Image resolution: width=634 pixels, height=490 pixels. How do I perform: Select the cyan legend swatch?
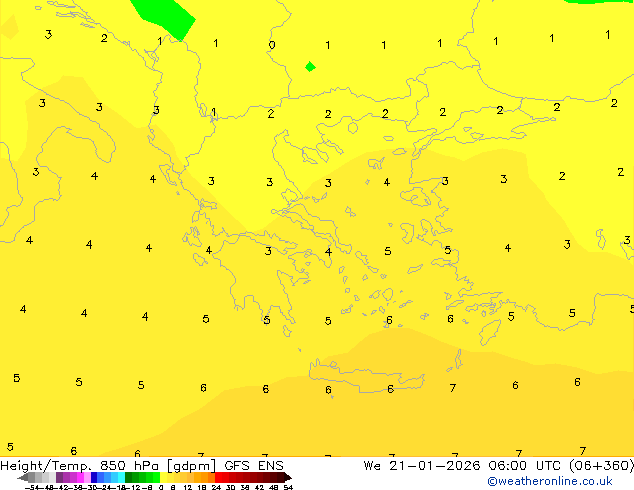point(121,477)
